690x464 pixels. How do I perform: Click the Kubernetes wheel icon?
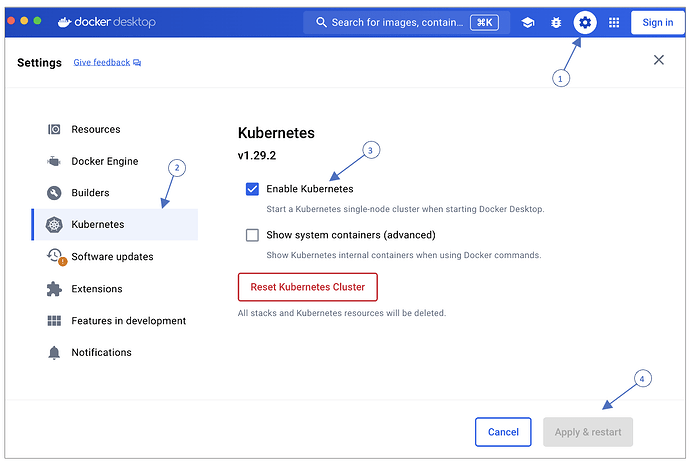(x=54, y=225)
